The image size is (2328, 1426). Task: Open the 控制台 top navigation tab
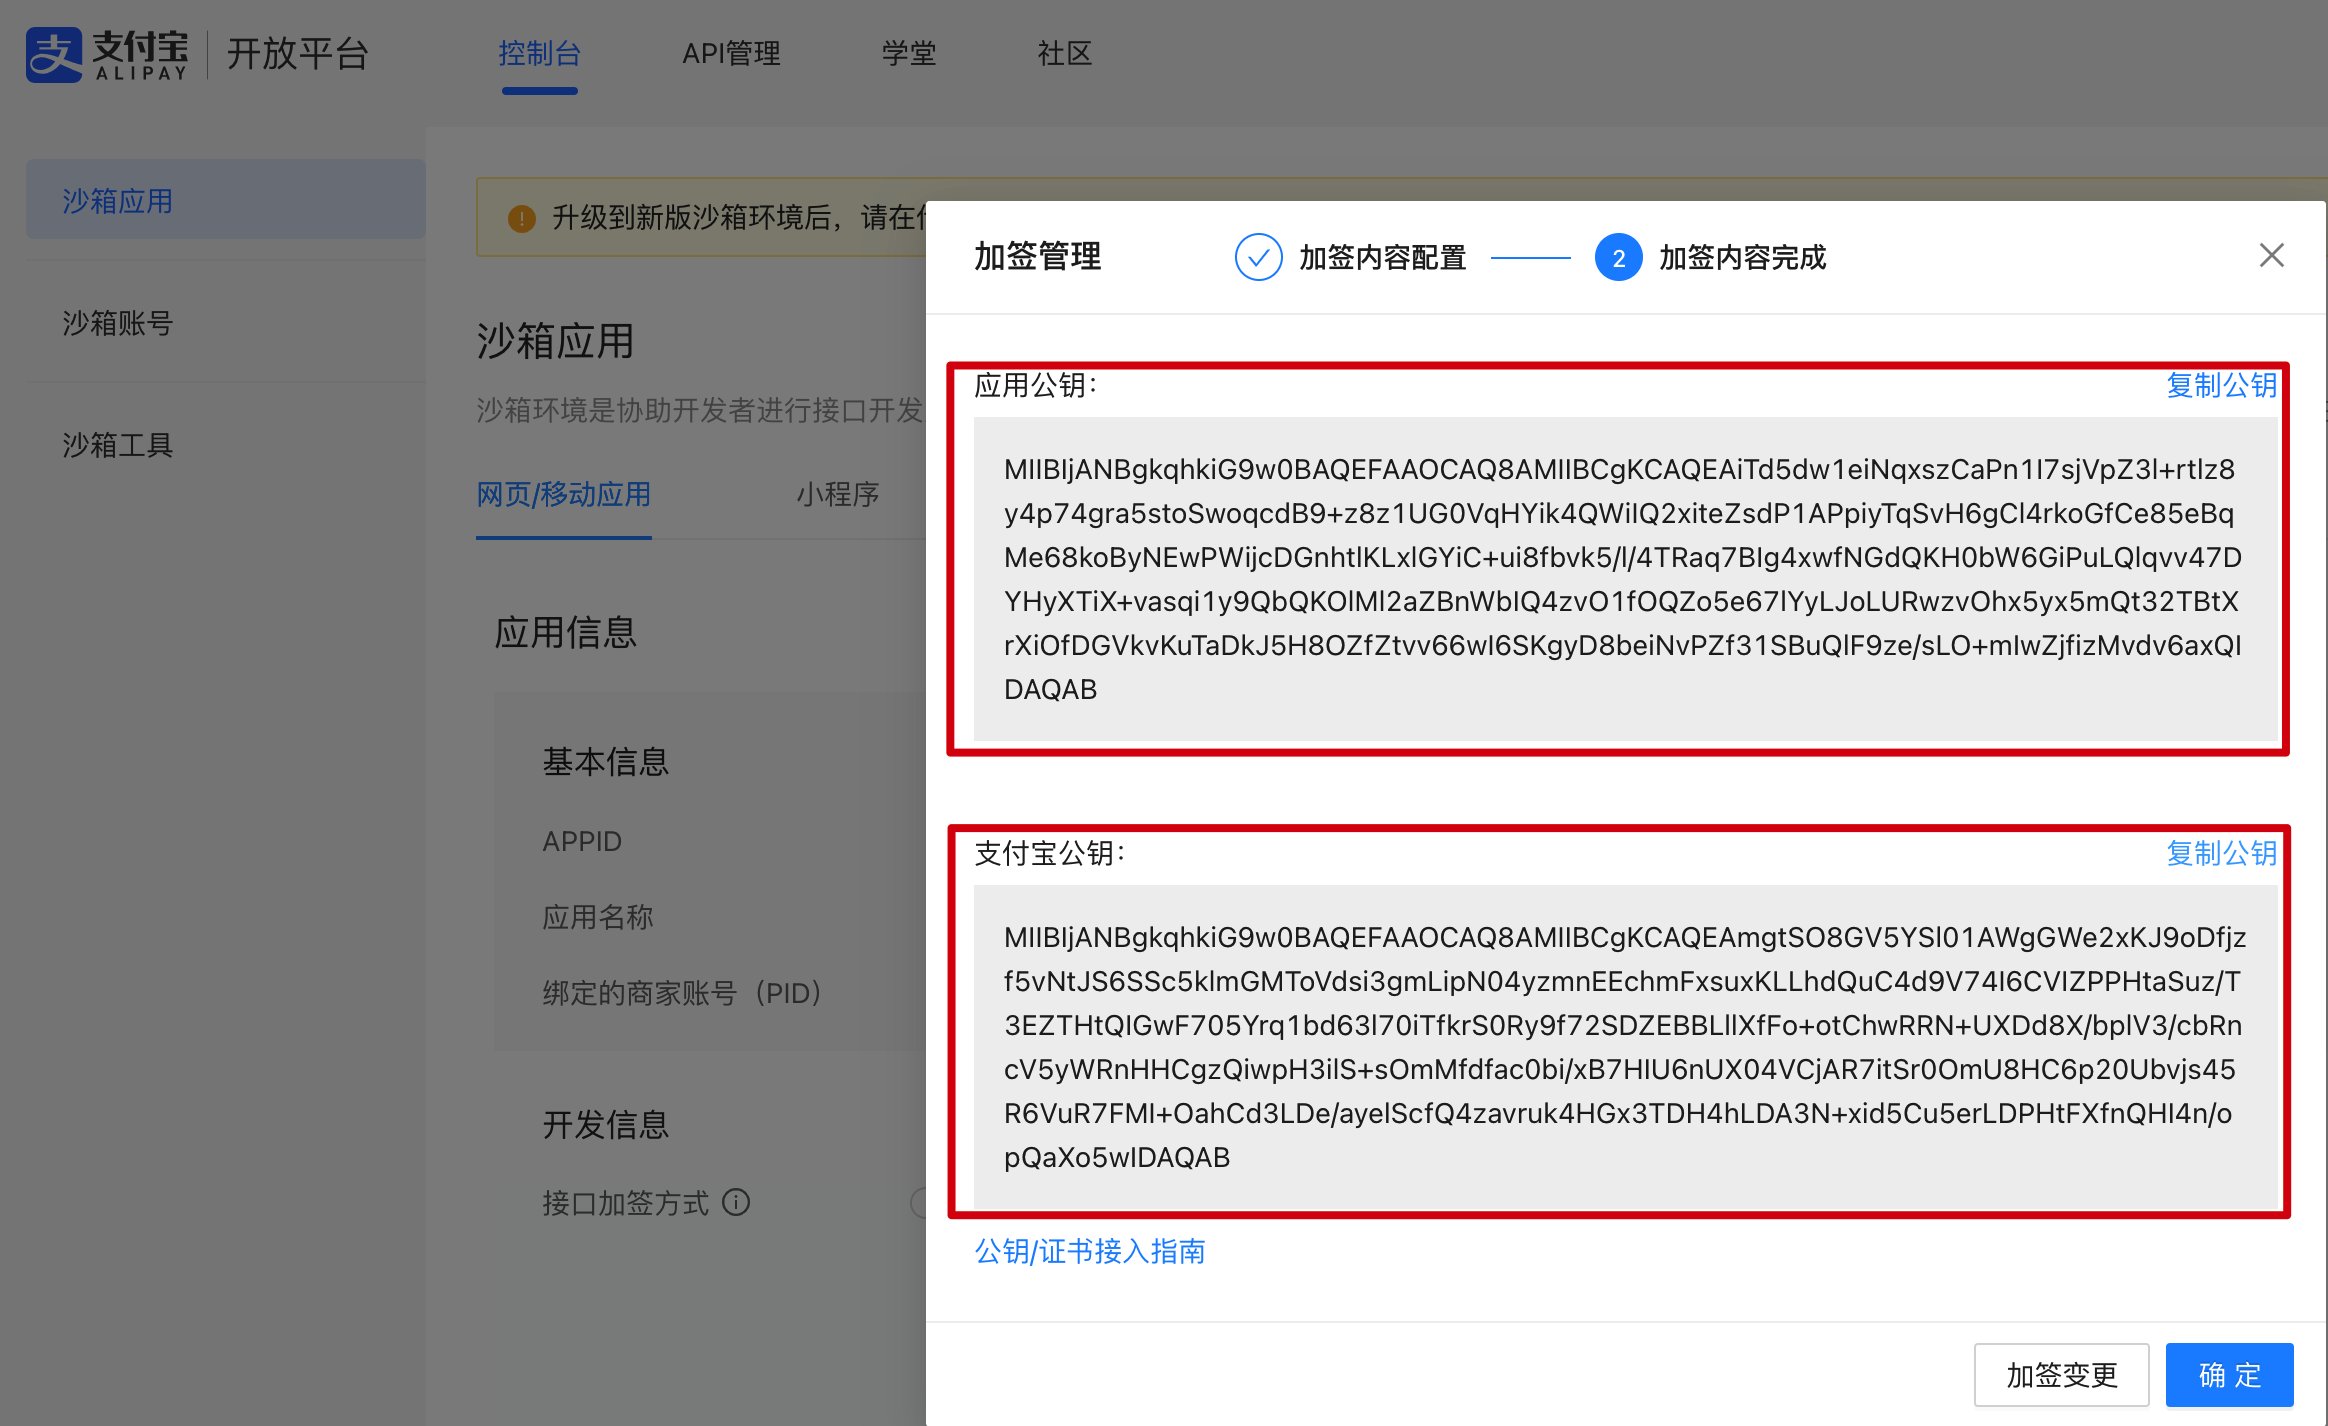pyautogui.click(x=540, y=54)
